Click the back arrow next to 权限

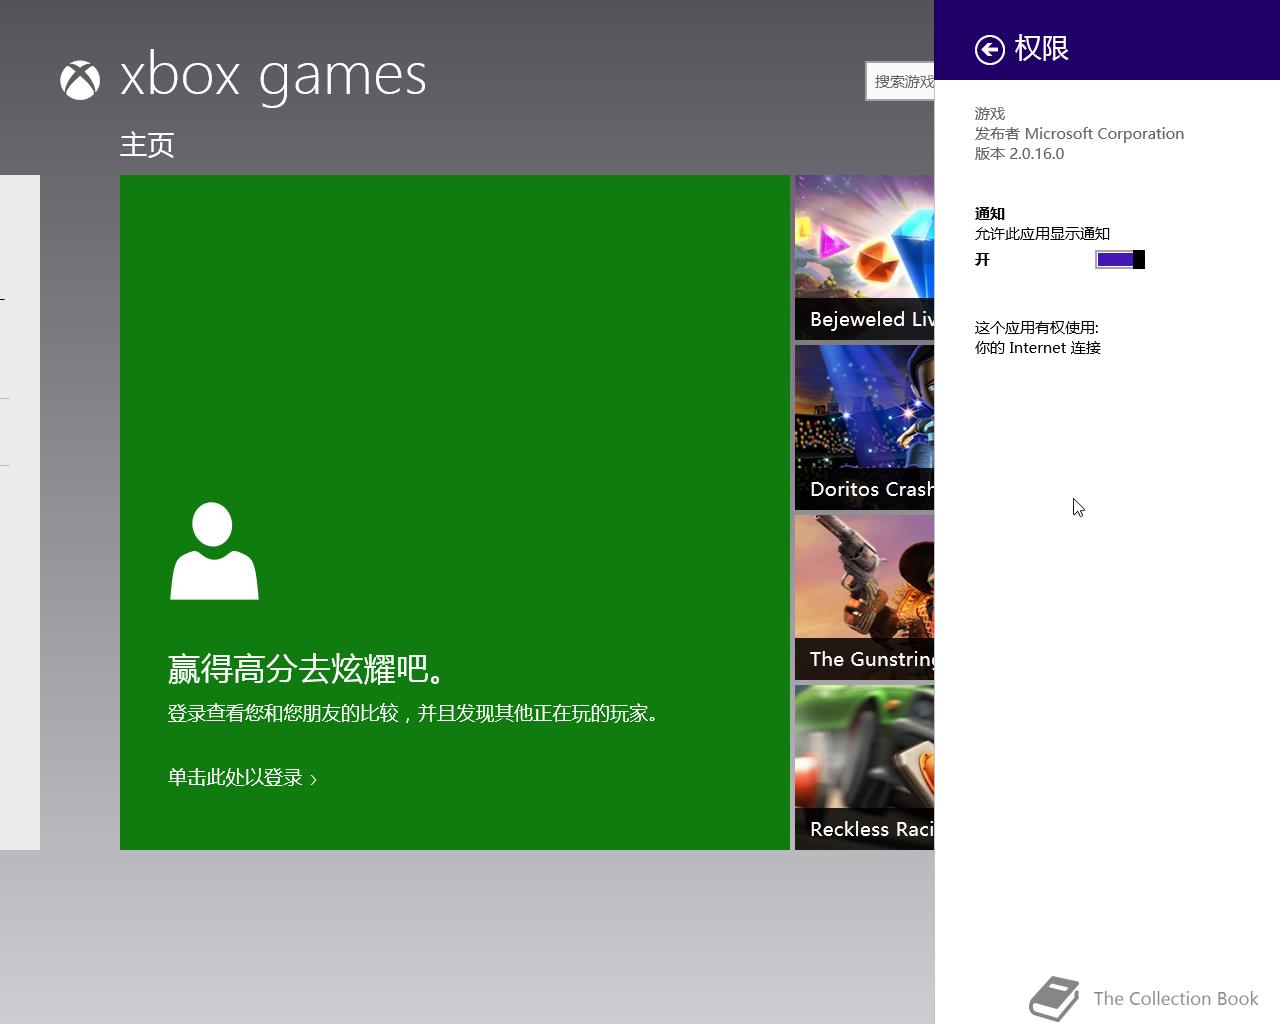[x=989, y=49]
